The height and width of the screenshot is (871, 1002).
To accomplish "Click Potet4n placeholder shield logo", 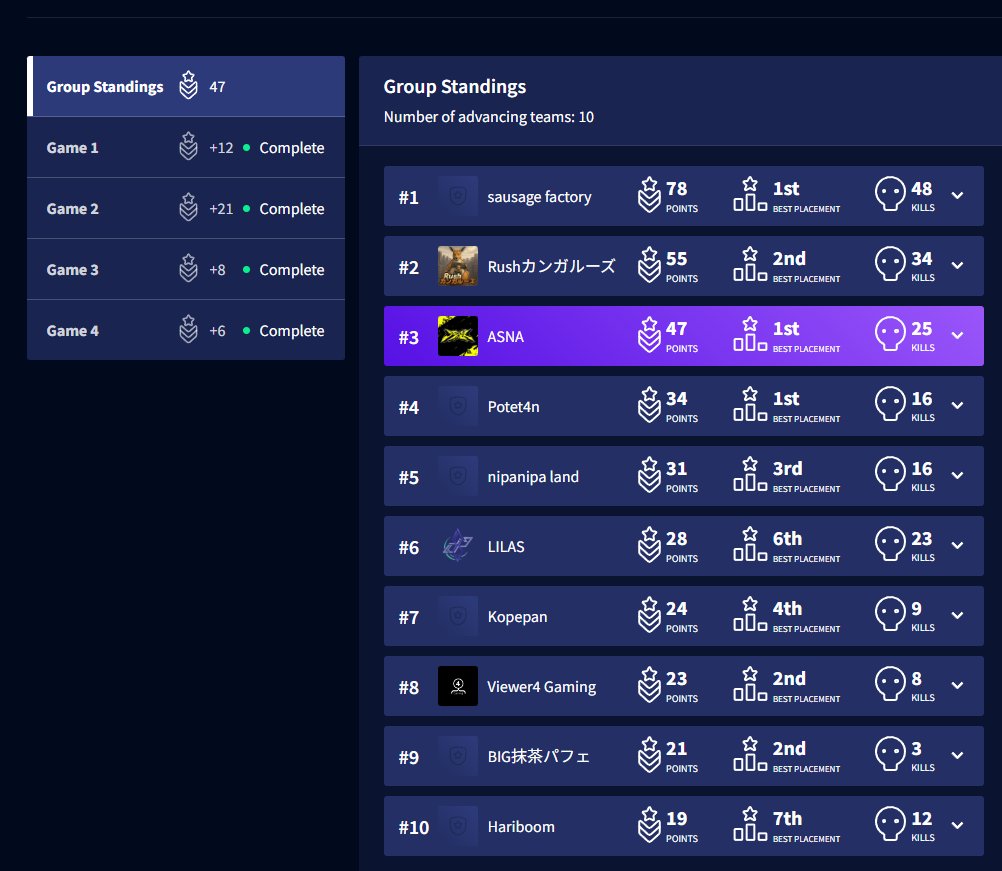I will point(458,406).
